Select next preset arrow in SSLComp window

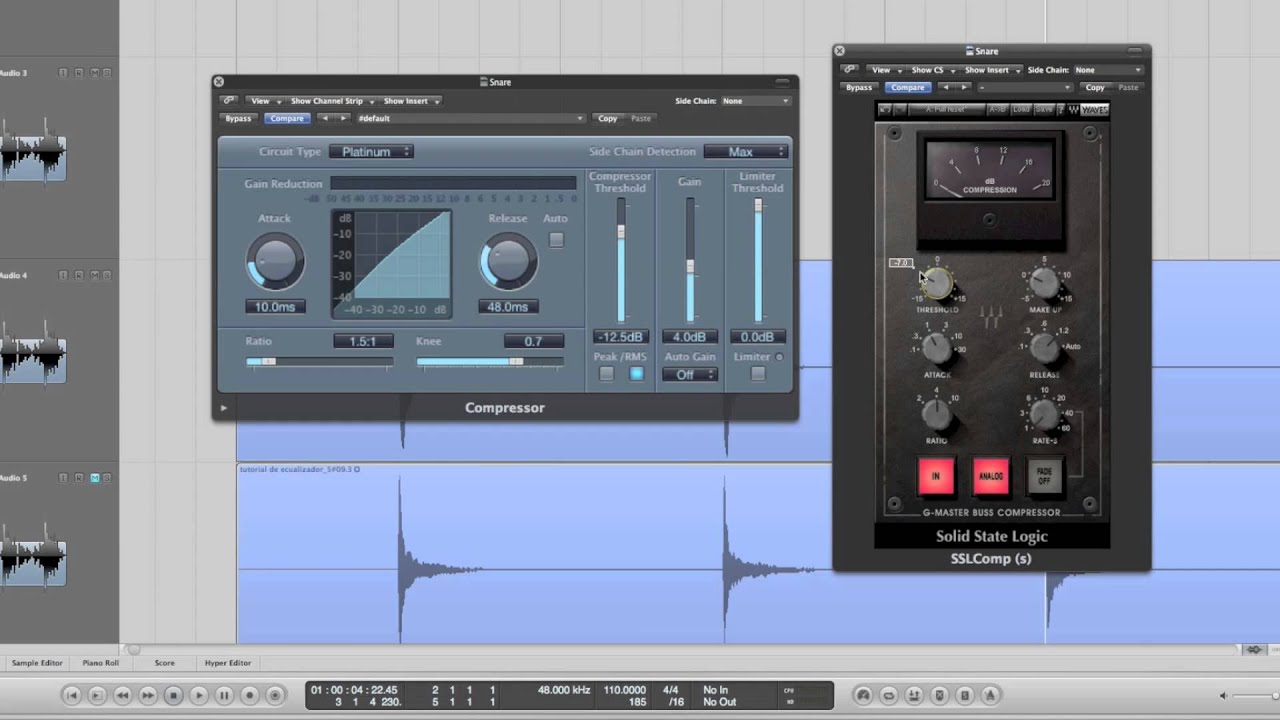pos(964,87)
